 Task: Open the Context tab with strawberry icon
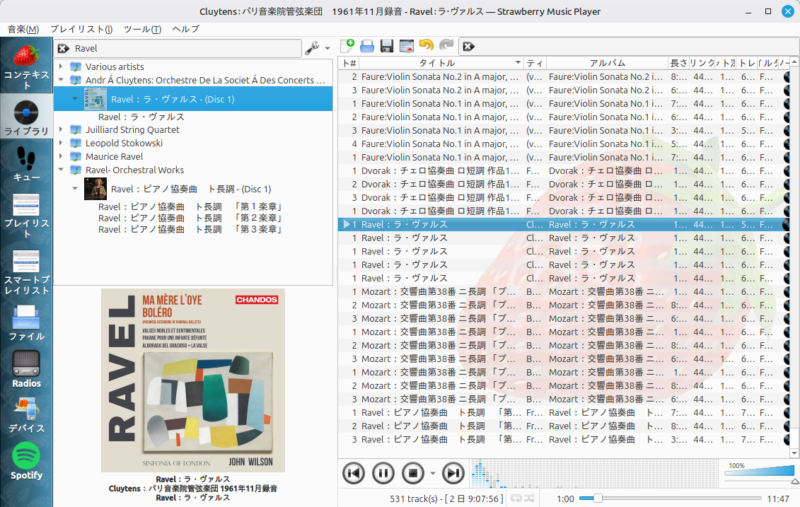26,63
